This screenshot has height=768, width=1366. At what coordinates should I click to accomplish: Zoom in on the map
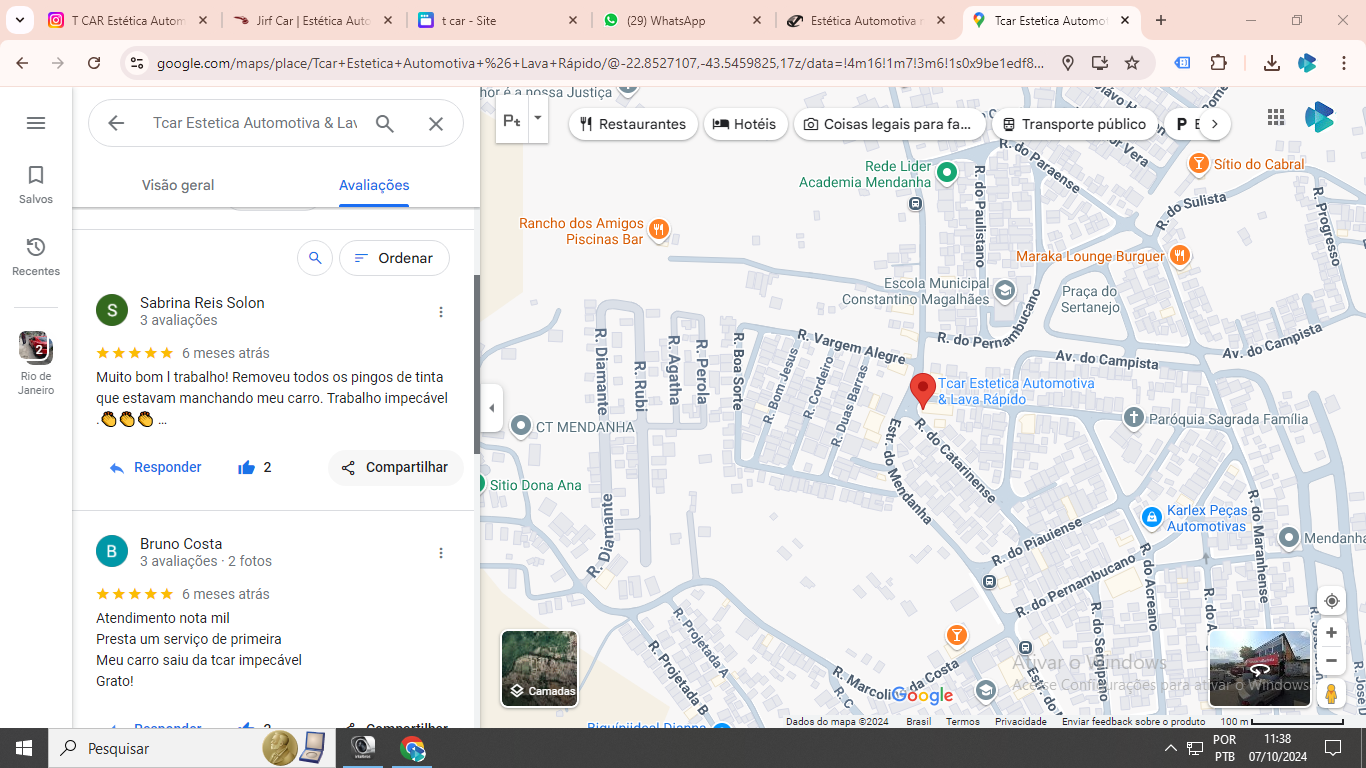point(1331,633)
